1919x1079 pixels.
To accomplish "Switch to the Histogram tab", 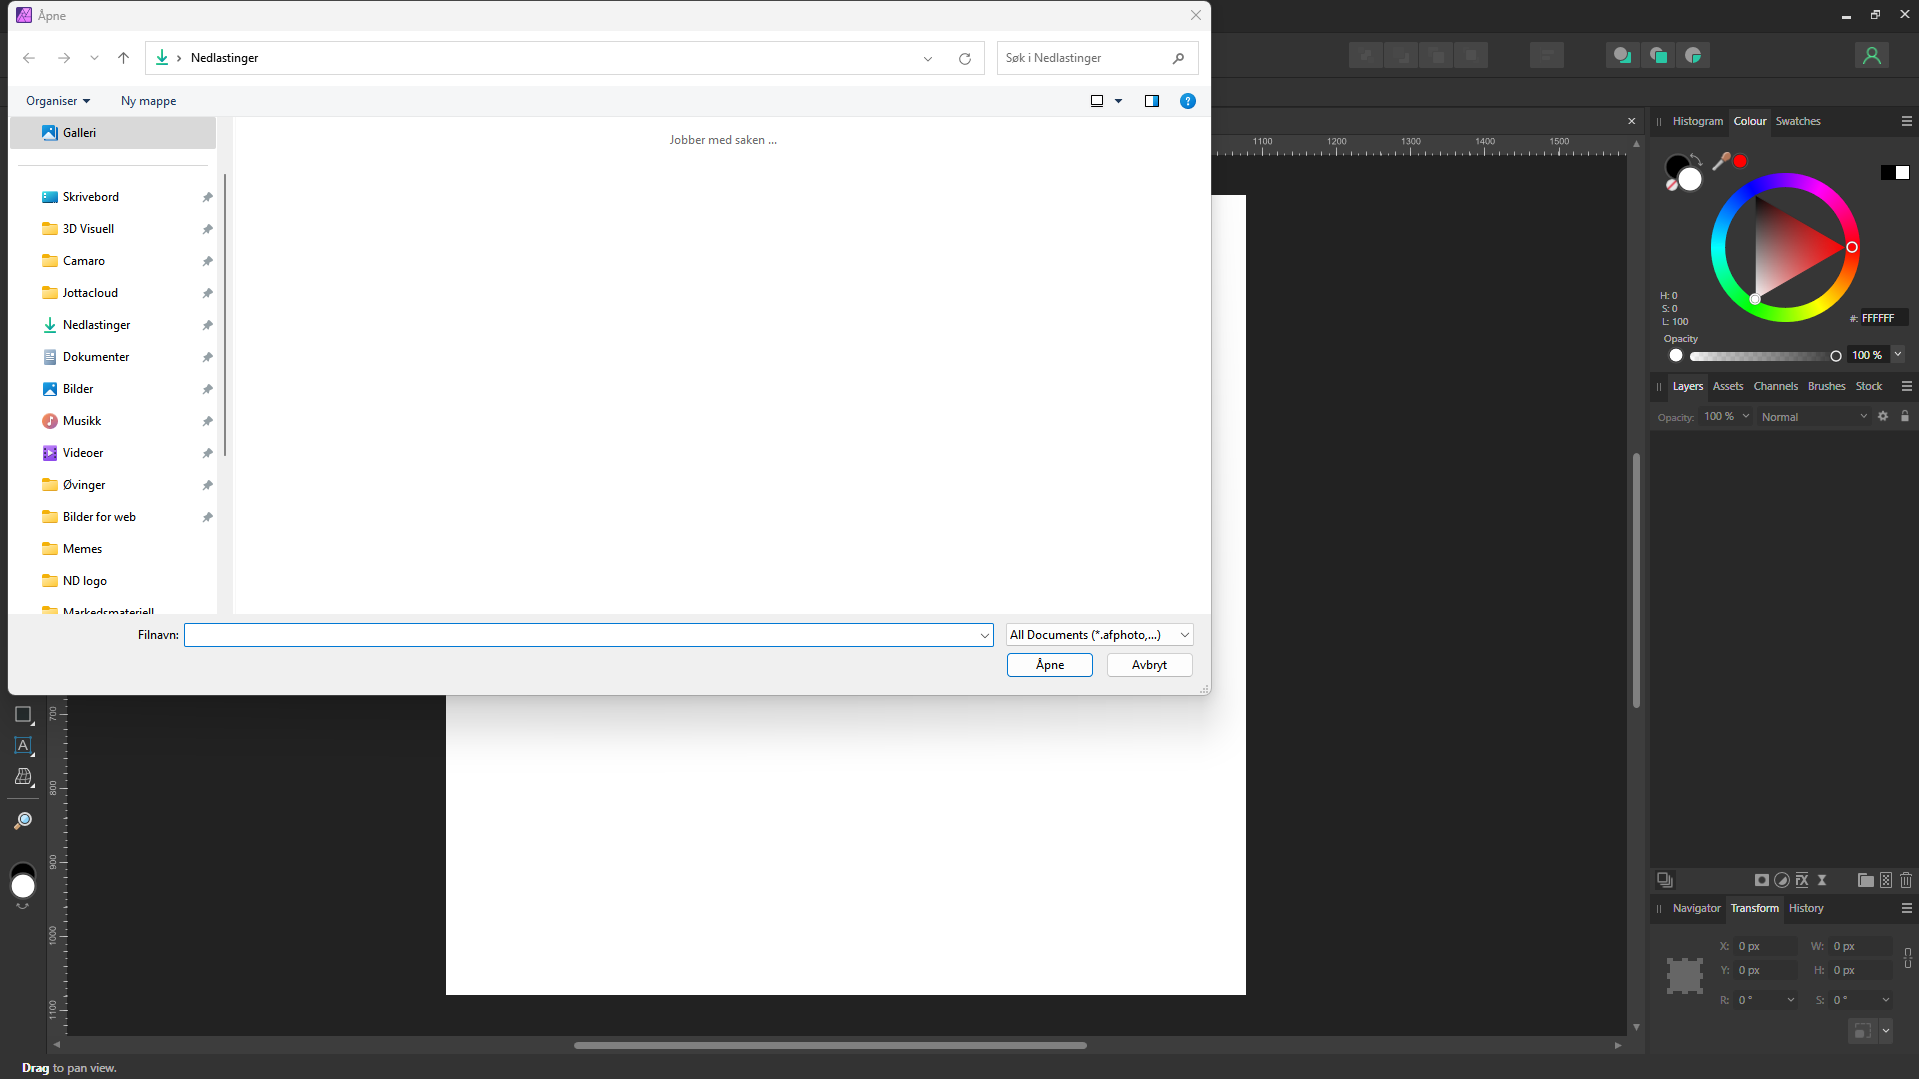I will pyautogui.click(x=1698, y=121).
